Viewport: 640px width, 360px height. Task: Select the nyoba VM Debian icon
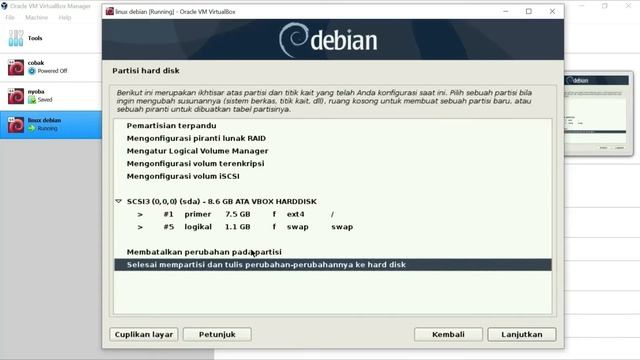(16, 96)
